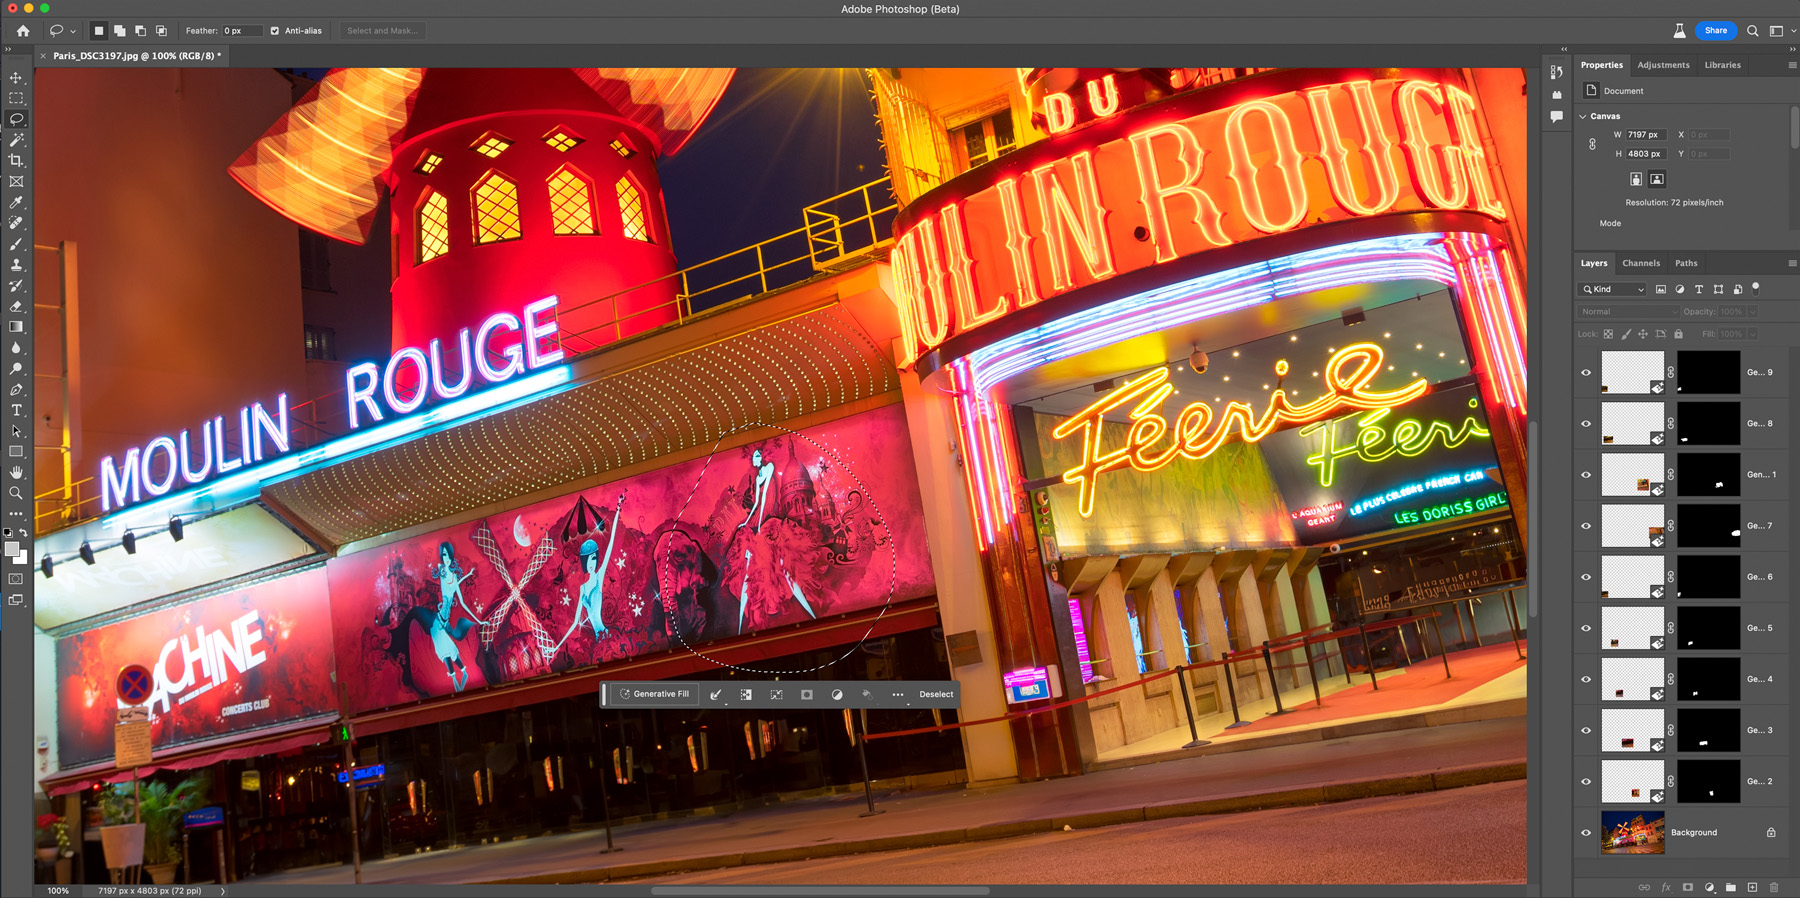Select the Eyedropper tool
Image resolution: width=1800 pixels, height=898 pixels.
pos(16,202)
